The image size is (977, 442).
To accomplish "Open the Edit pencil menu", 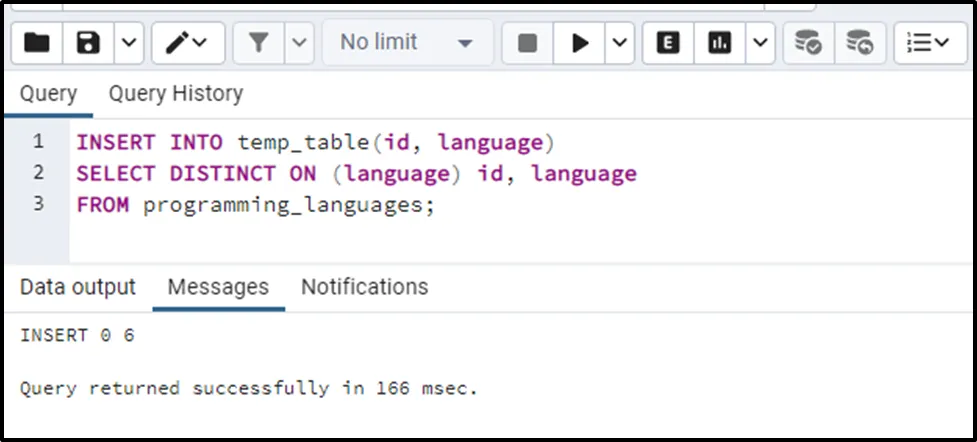I will (187, 43).
